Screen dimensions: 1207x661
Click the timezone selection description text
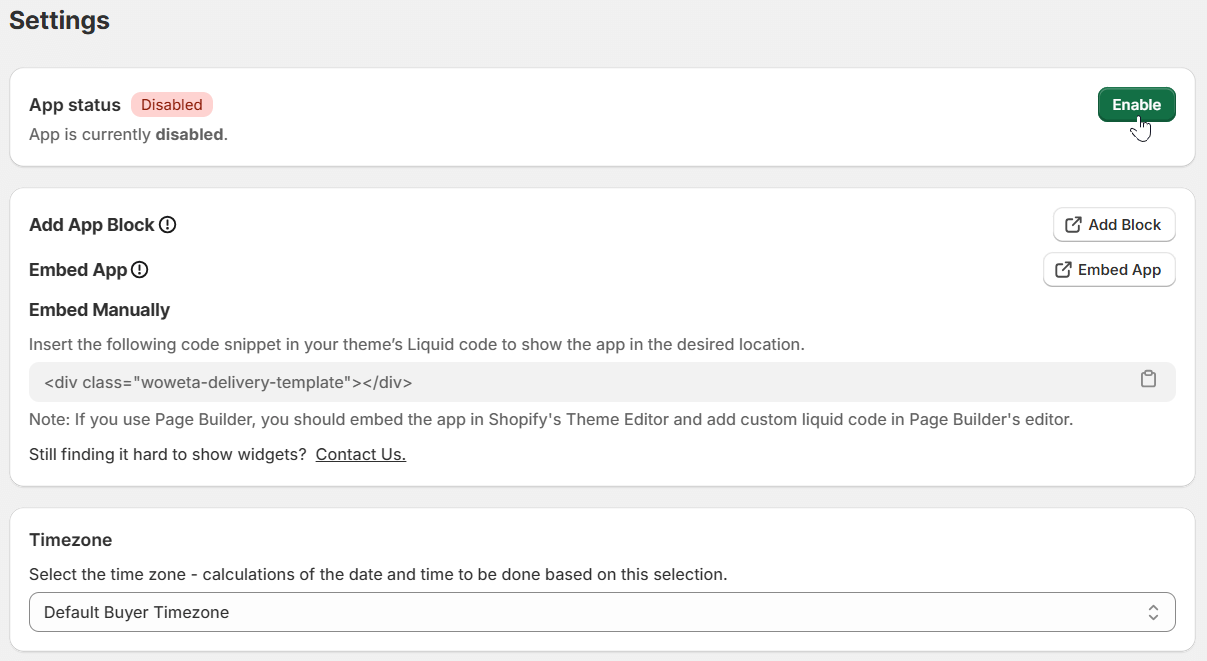tap(378, 574)
